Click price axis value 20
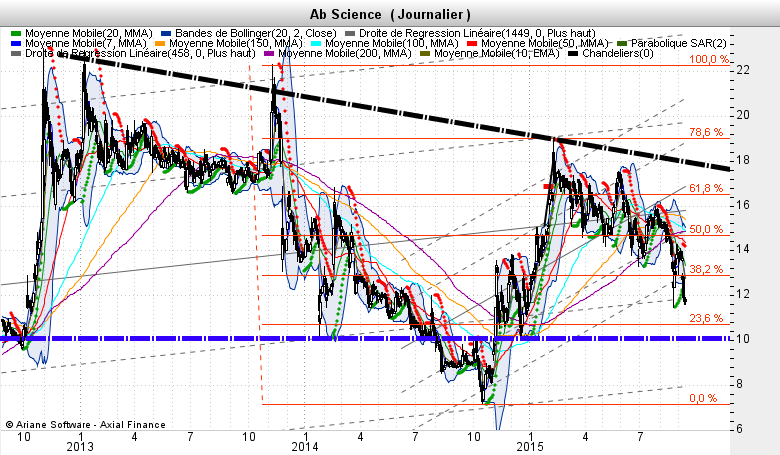This screenshot has width=780, height=455. [x=743, y=115]
